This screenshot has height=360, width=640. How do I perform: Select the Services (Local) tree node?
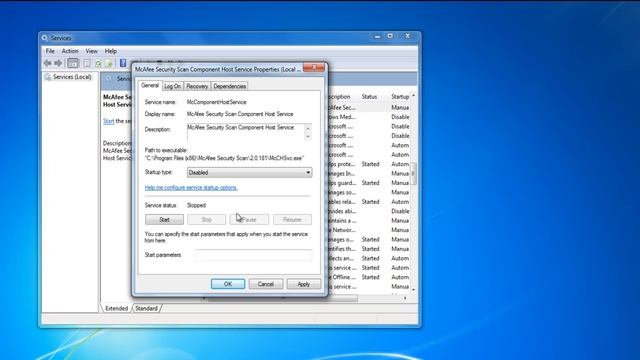(x=72, y=77)
